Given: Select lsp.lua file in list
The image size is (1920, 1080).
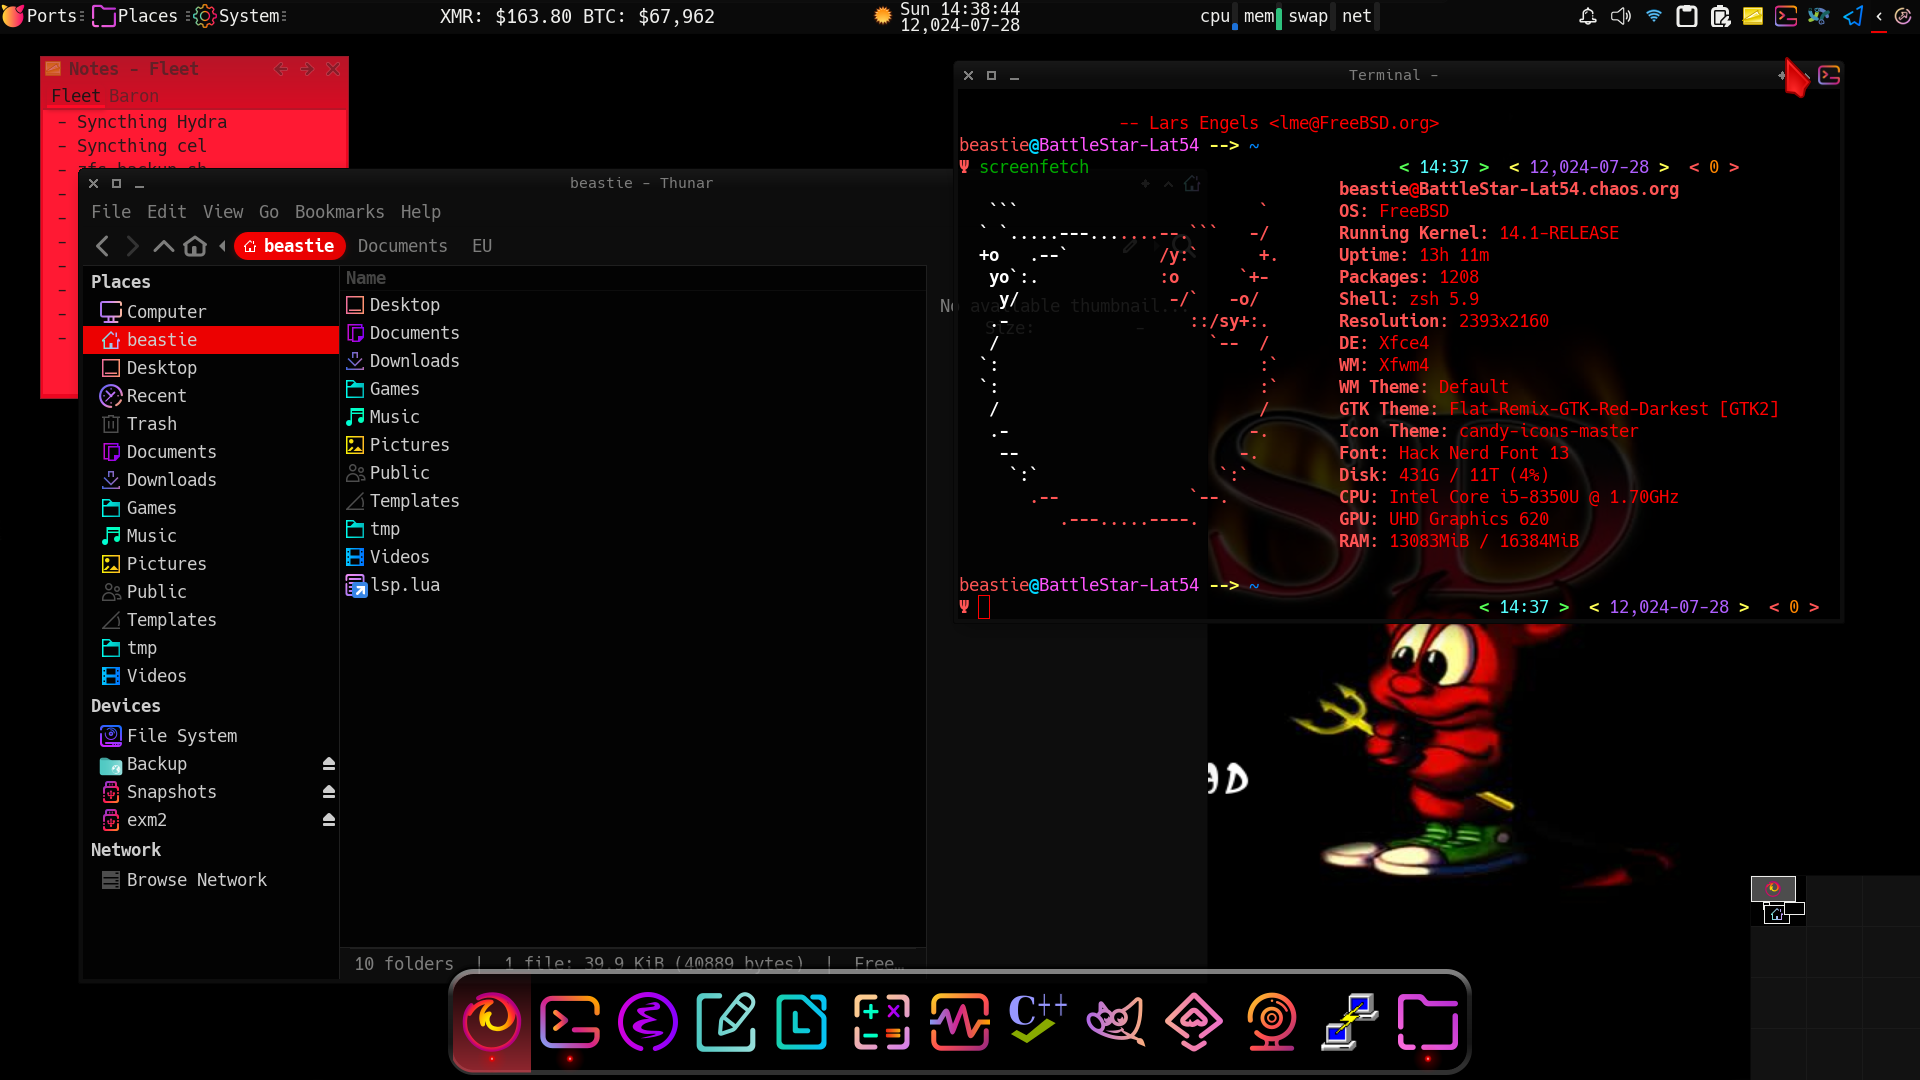Looking at the screenshot, I should click(x=404, y=585).
